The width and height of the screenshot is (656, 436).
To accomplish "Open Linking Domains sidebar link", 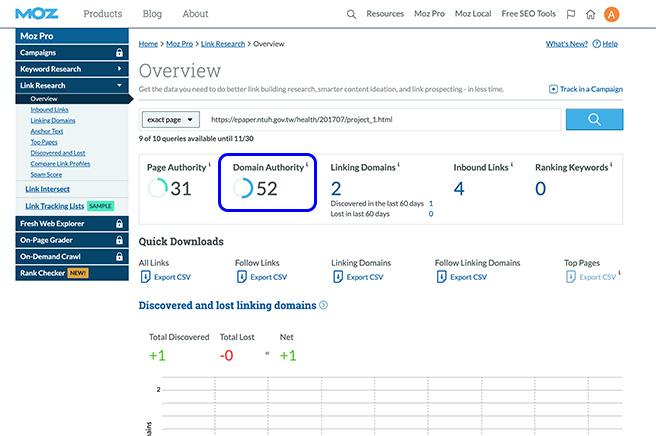I will [53, 121].
